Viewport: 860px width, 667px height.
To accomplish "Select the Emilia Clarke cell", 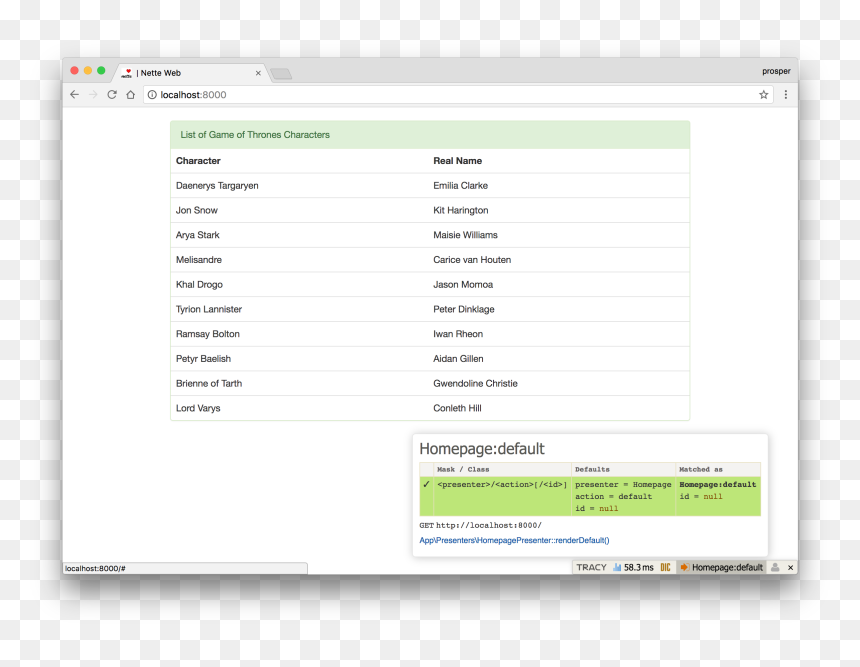I will (x=558, y=185).
